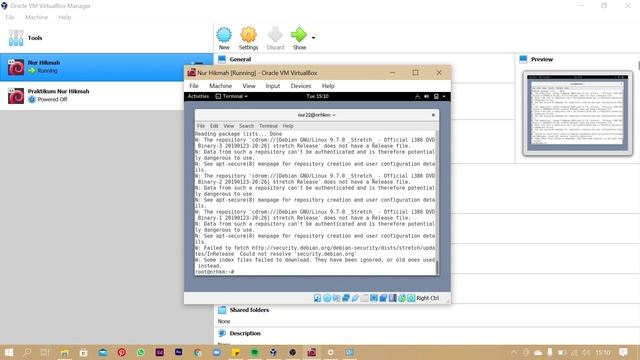This screenshot has height=360, width=640.
Task: Click network adapter icon in VM status bar
Action: tap(346, 298)
